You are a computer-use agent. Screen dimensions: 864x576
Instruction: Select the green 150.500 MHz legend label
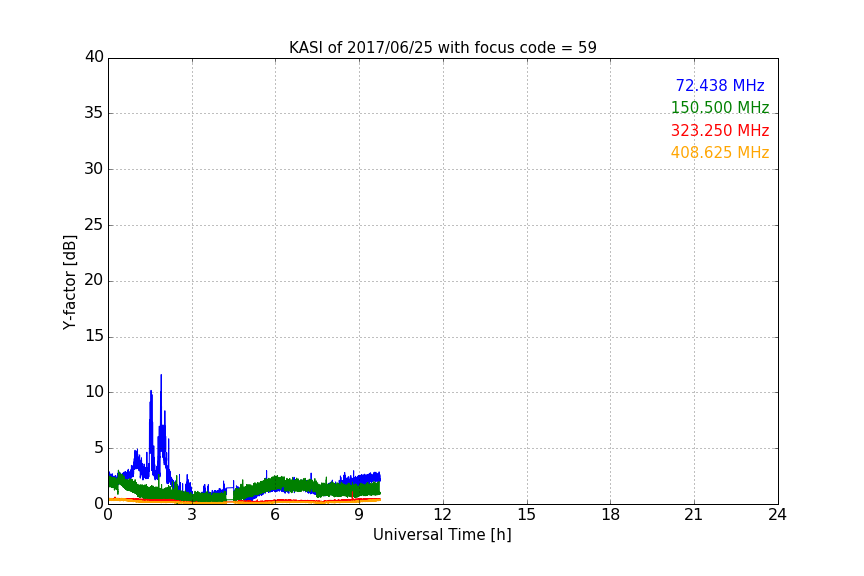pyautogui.click(x=720, y=108)
